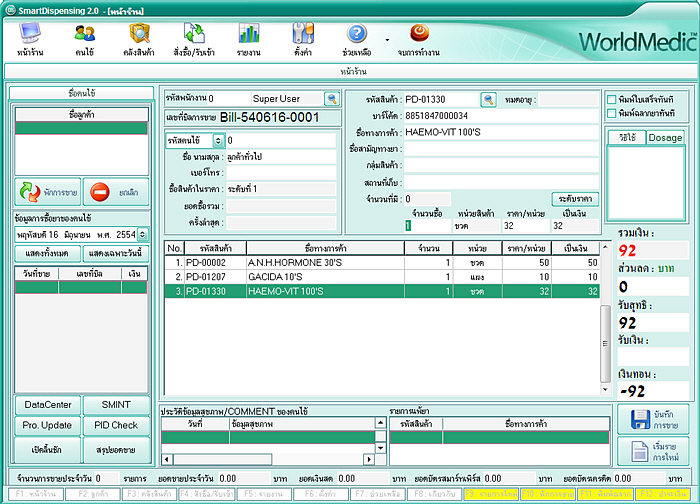
Task: Click product code cell PD-00002
Action: [x=215, y=262]
